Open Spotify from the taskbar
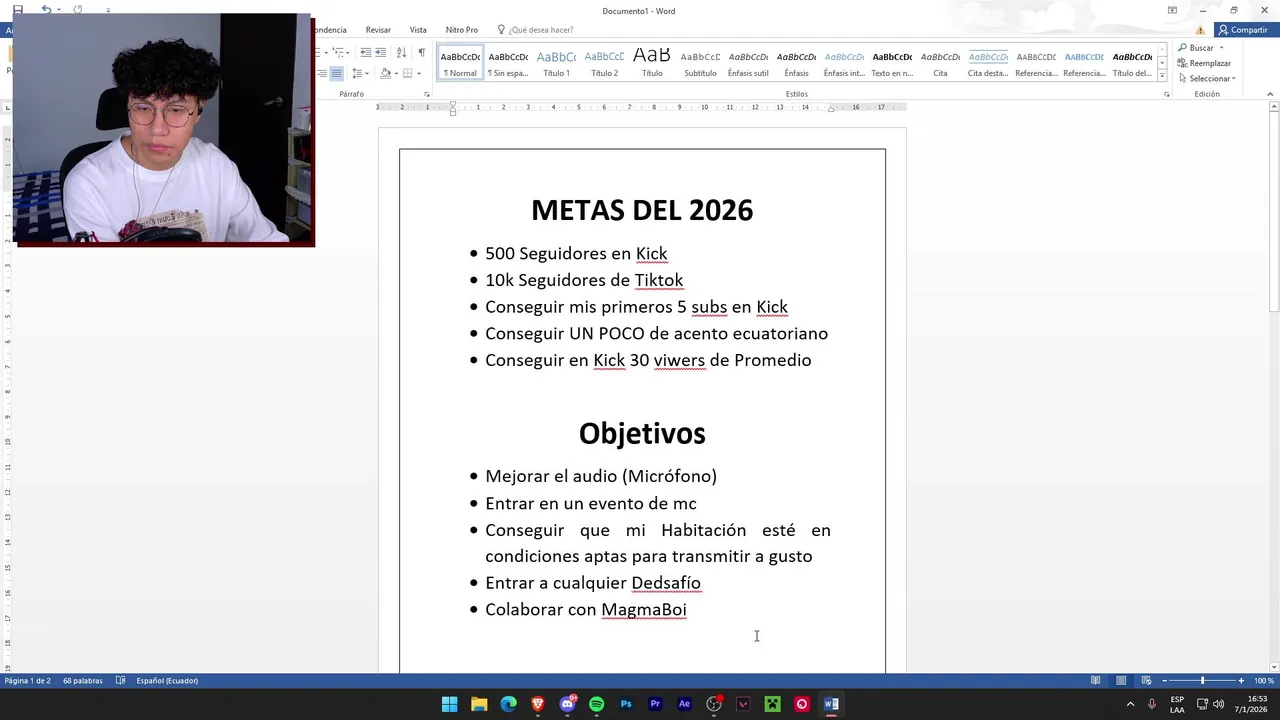The image size is (1280, 720). point(597,704)
